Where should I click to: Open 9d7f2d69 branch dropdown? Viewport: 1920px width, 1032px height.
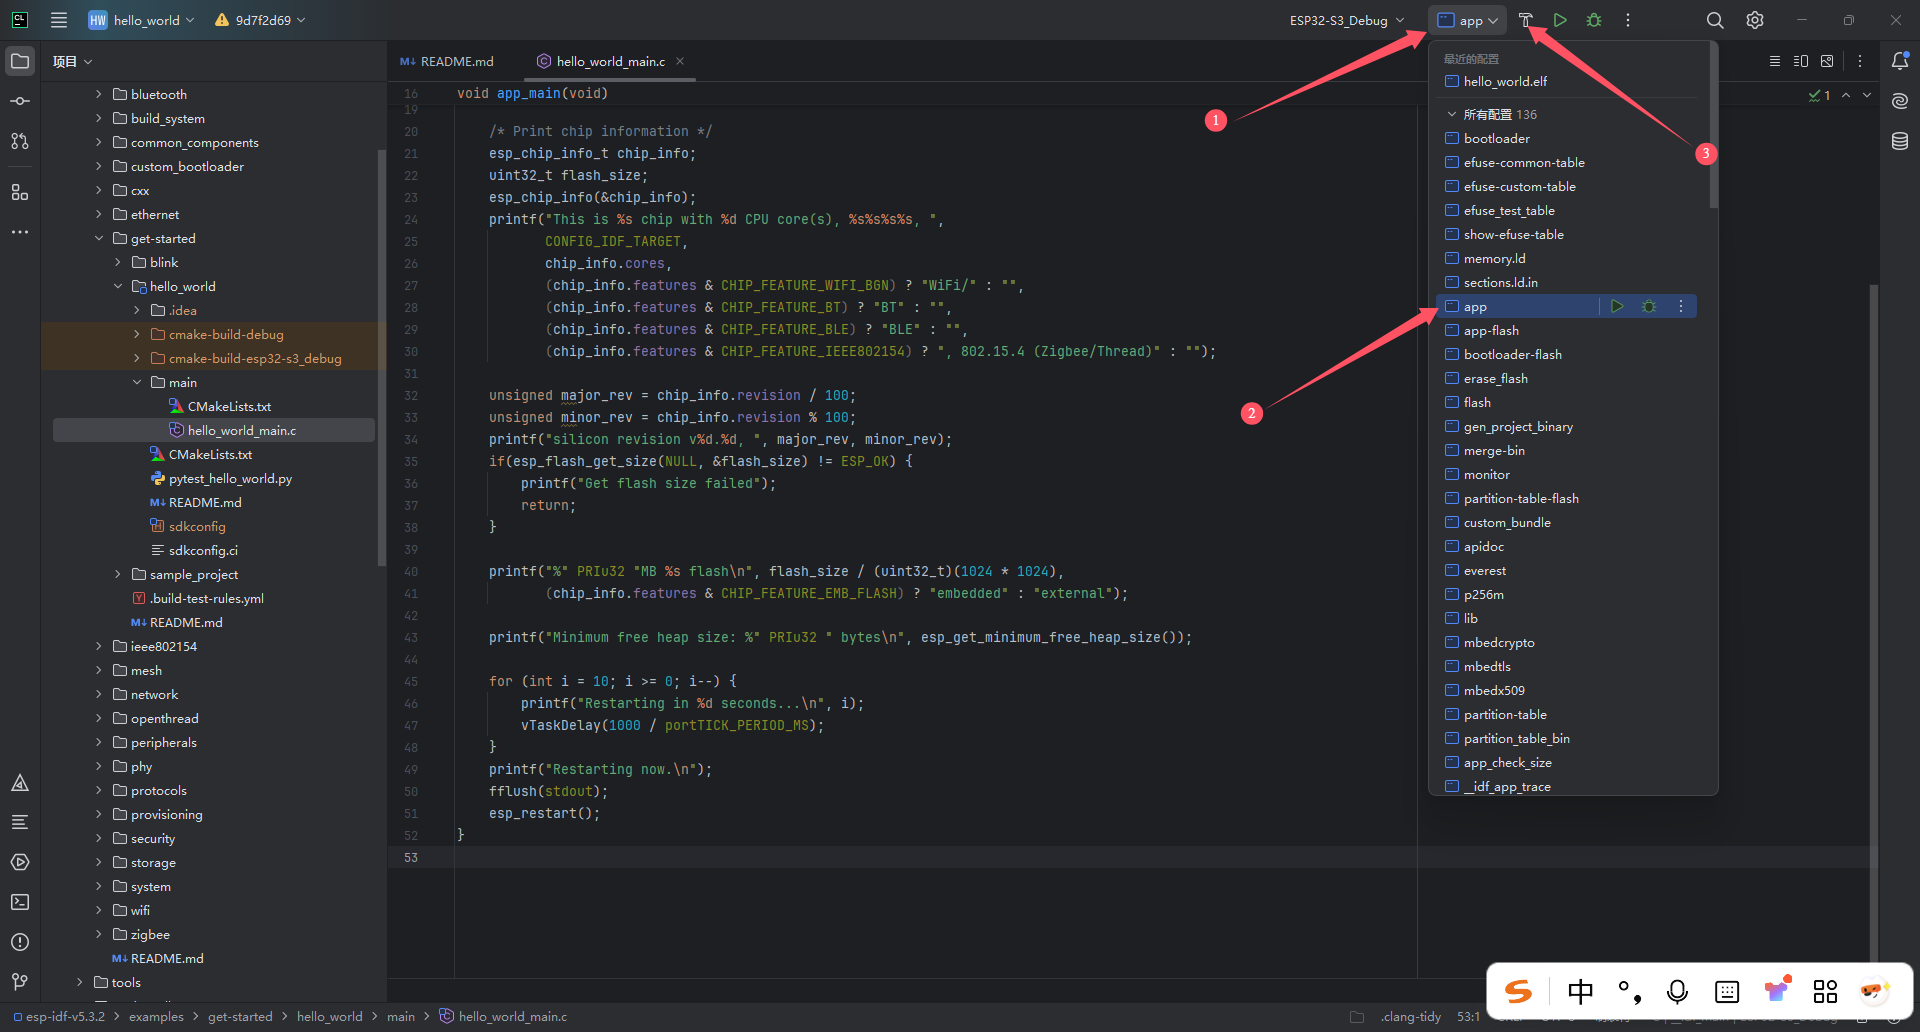click(260, 20)
